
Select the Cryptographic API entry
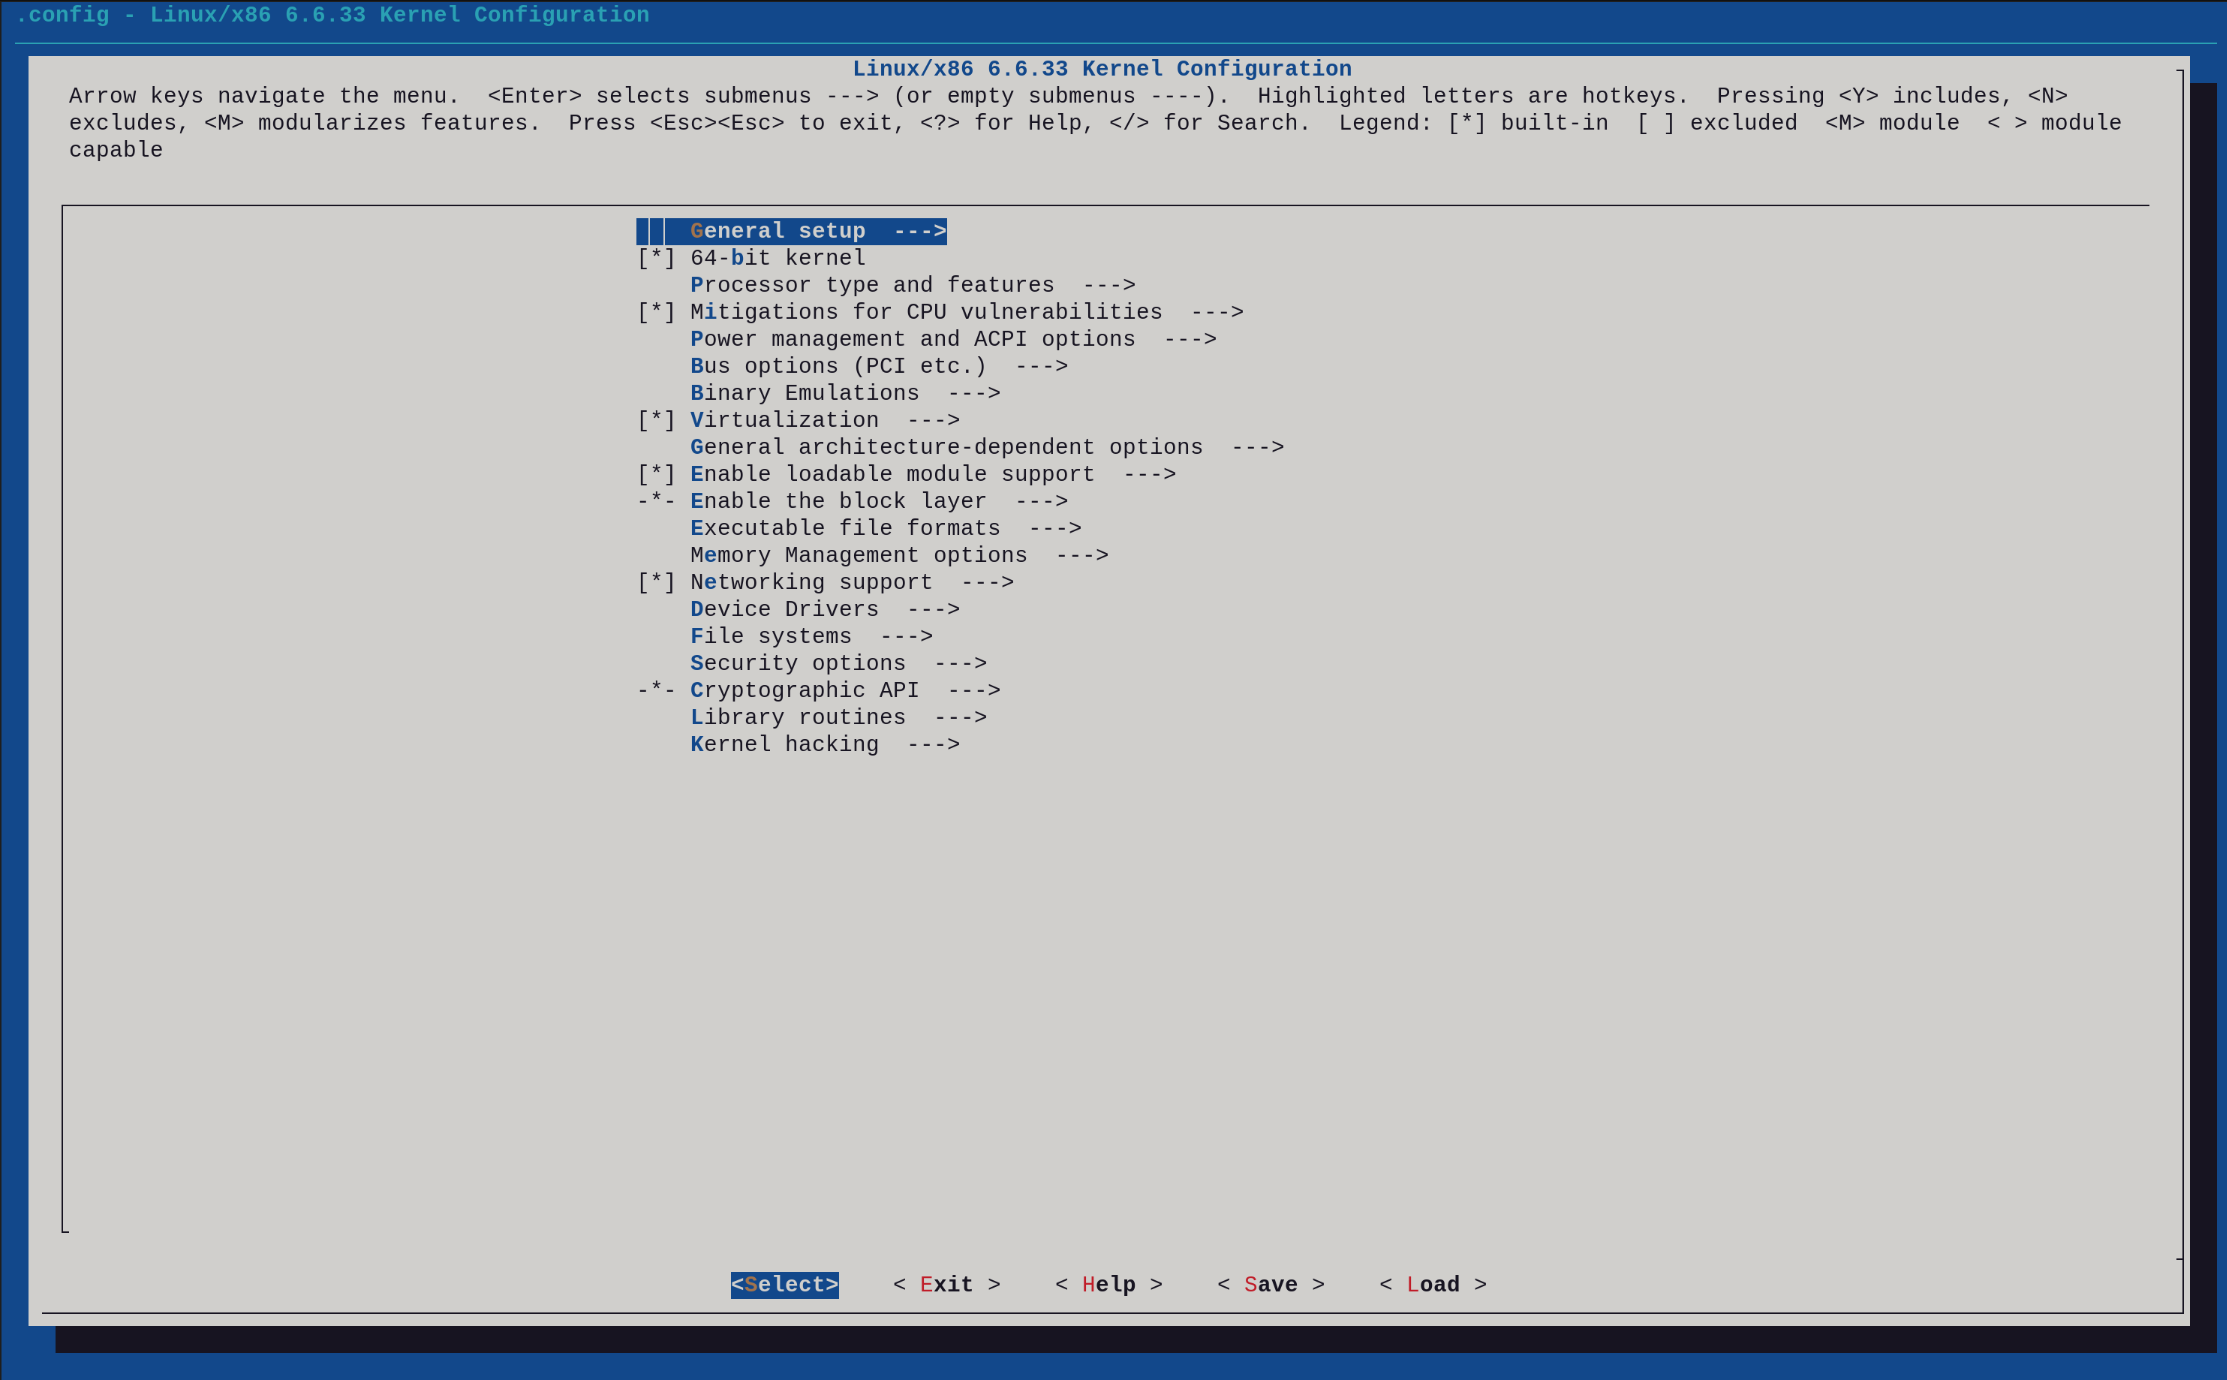[x=818, y=690]
